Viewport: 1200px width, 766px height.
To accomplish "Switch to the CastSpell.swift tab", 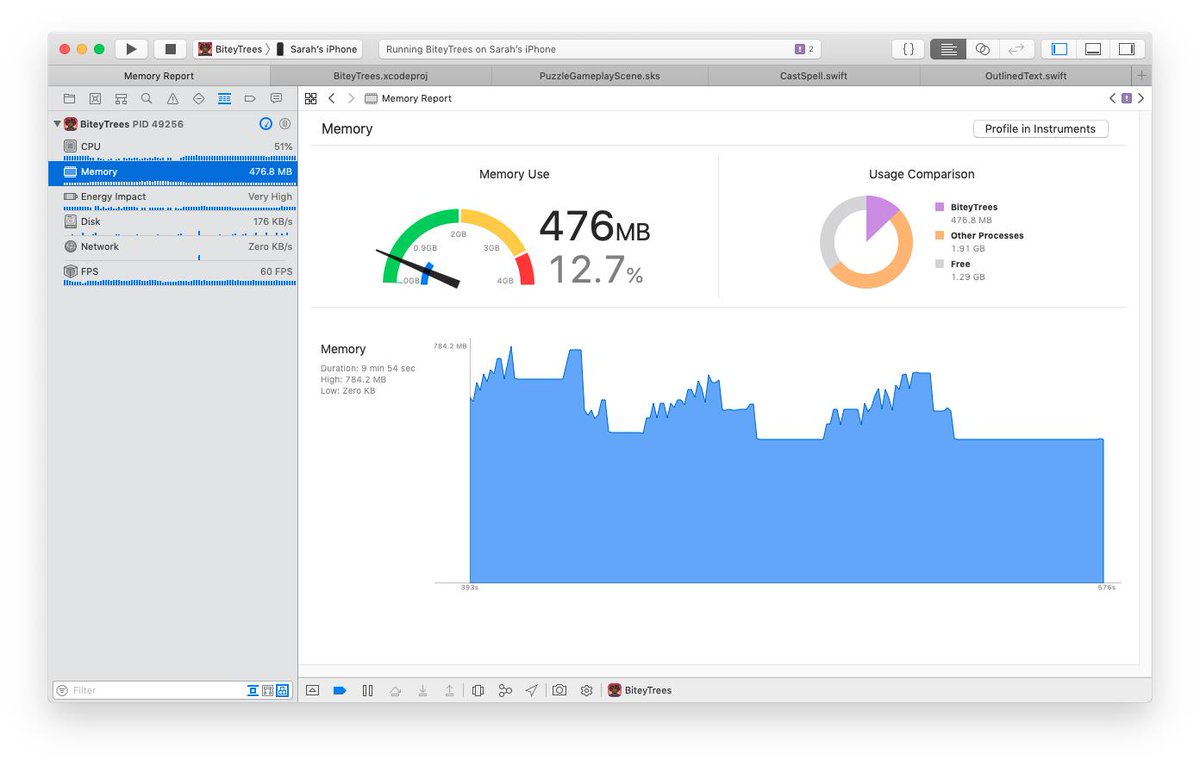I will (x=813, y=76).
